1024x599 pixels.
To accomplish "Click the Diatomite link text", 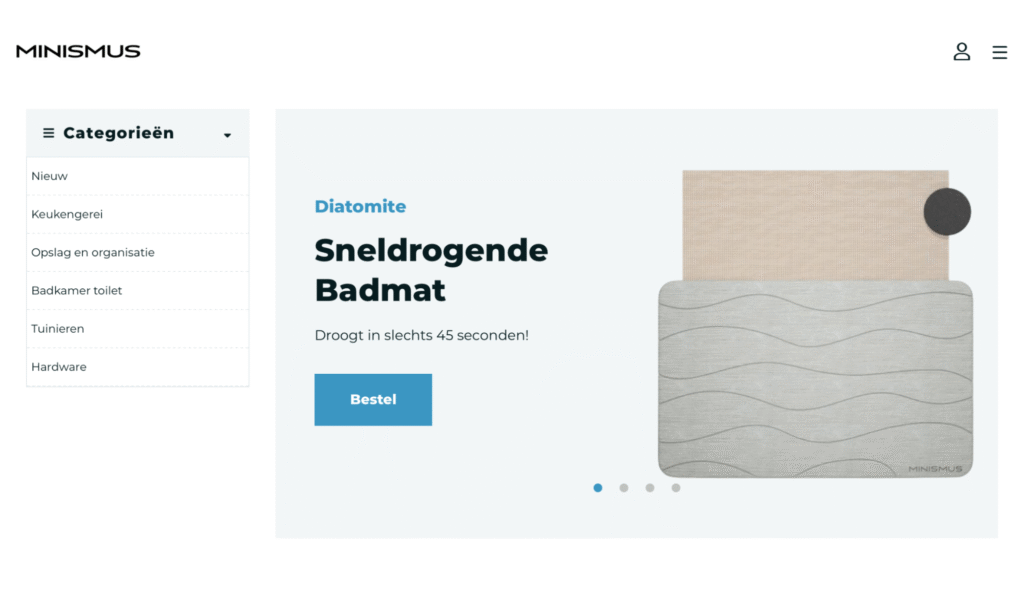I will click(360, 206).
